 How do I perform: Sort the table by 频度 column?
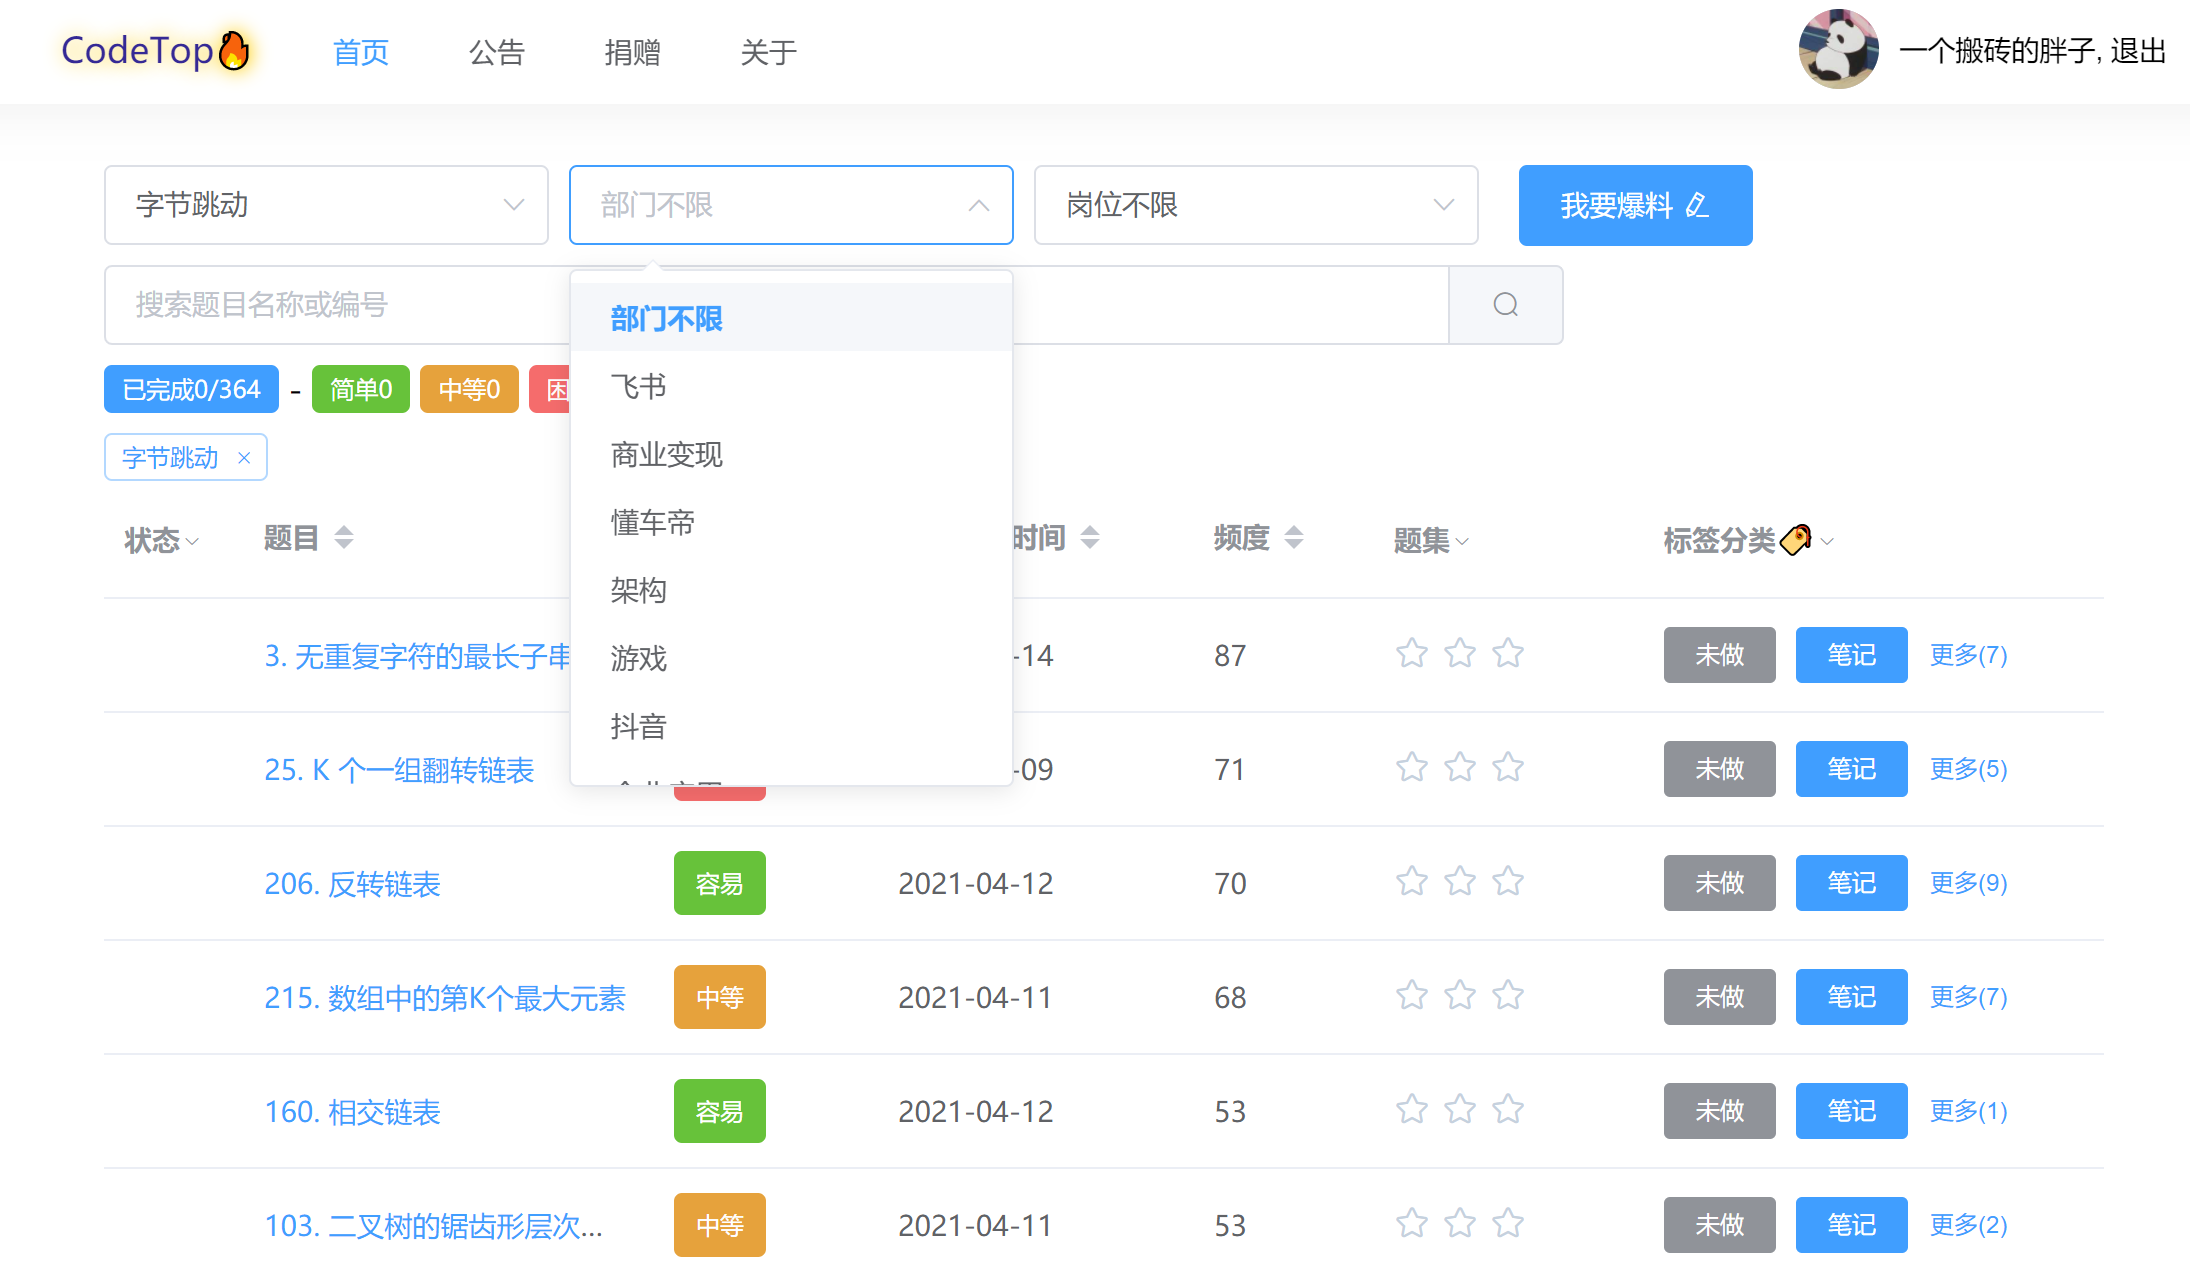pyautogui.click(x=1295, y=537)
